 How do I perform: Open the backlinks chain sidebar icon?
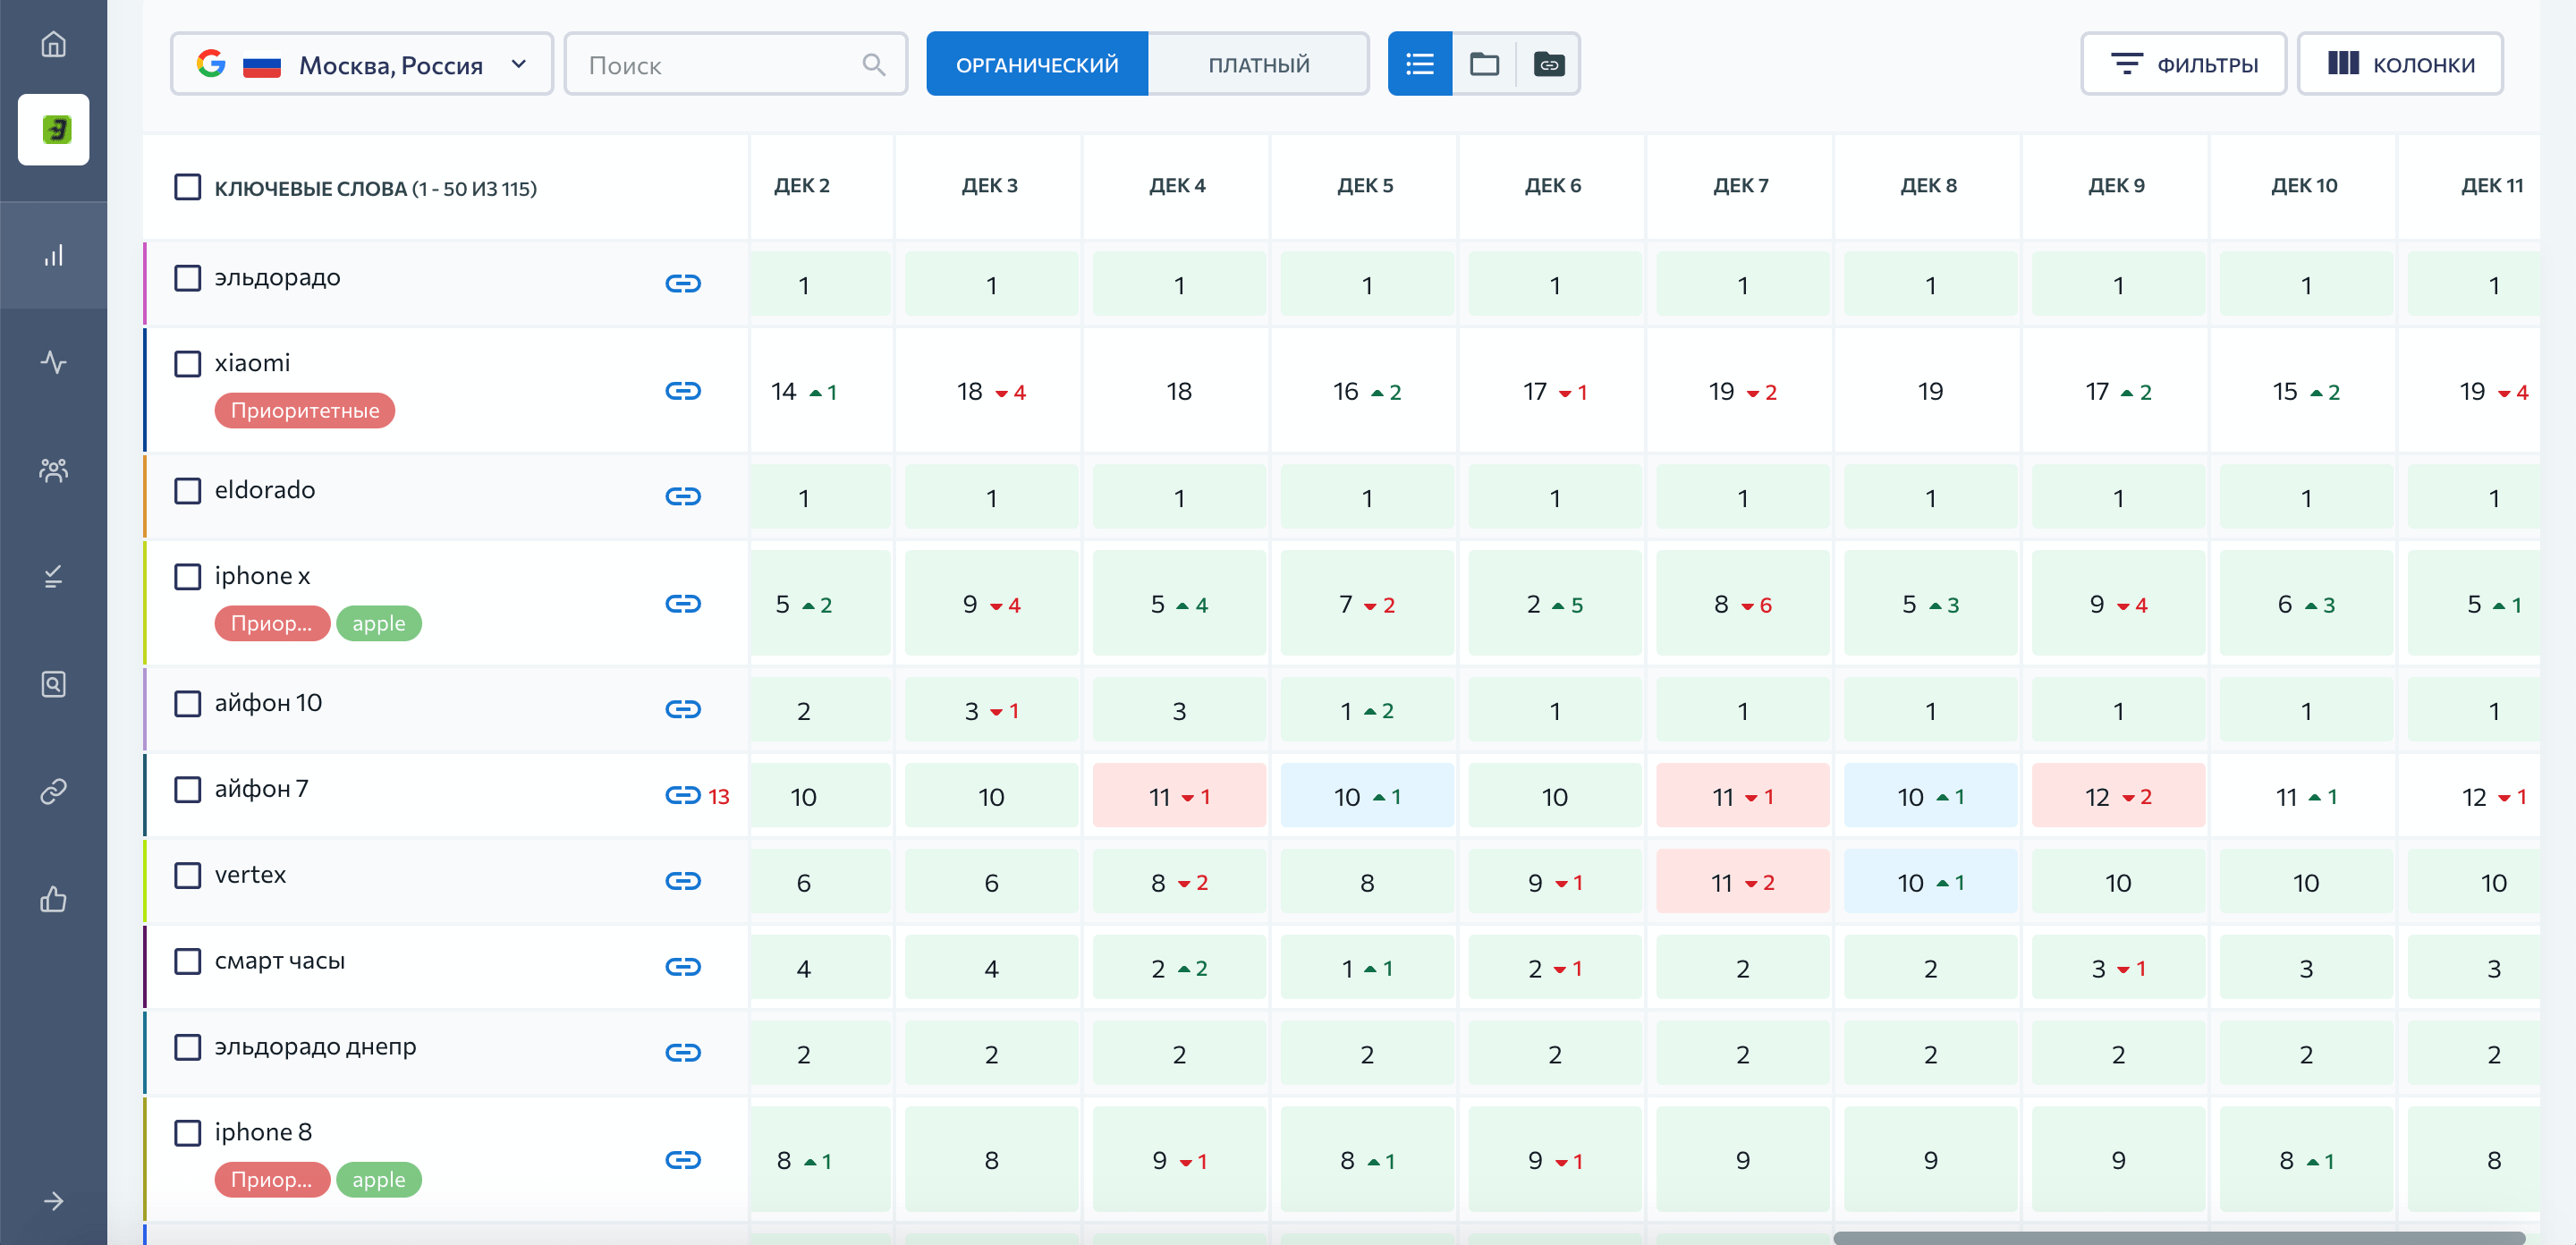coord(53,791)
